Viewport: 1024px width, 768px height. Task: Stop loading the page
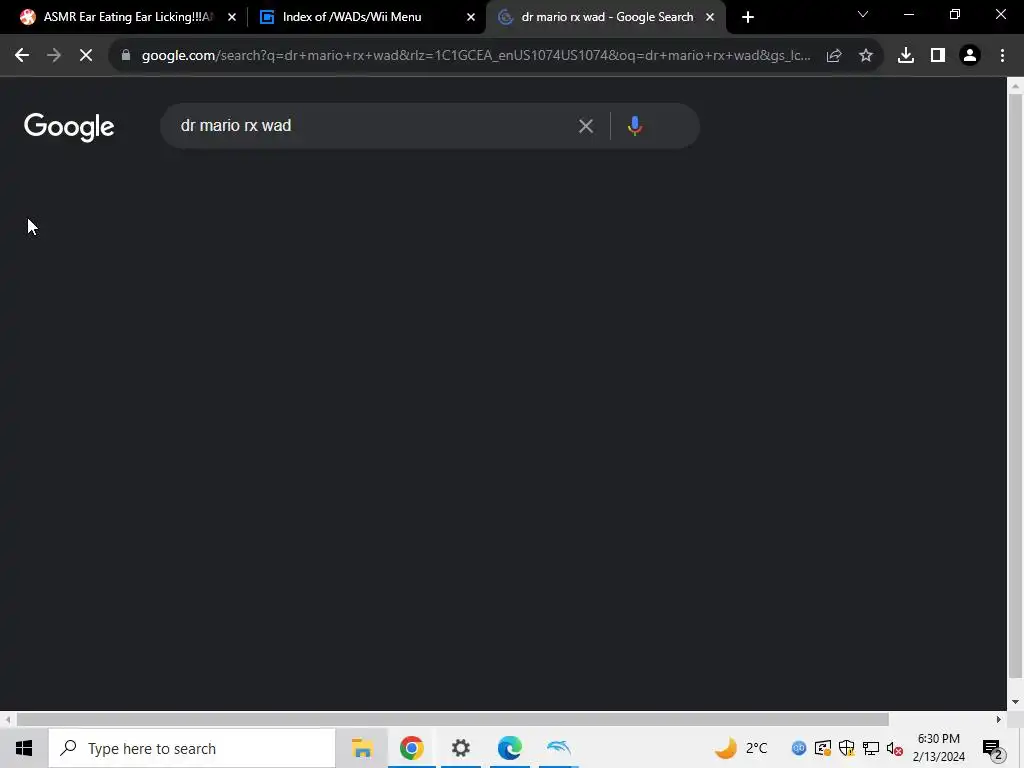pos(86,56)
